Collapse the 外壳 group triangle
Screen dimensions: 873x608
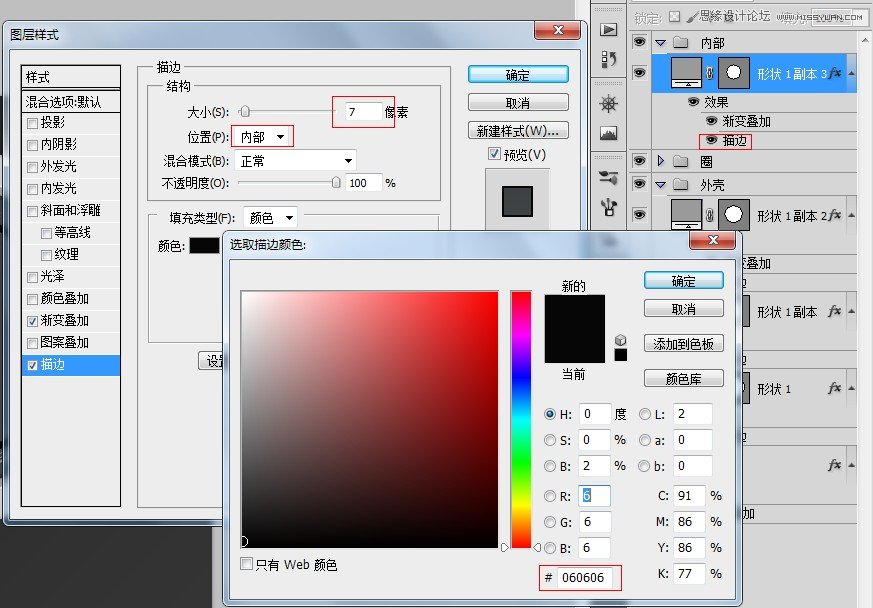(x=660, y=184)
